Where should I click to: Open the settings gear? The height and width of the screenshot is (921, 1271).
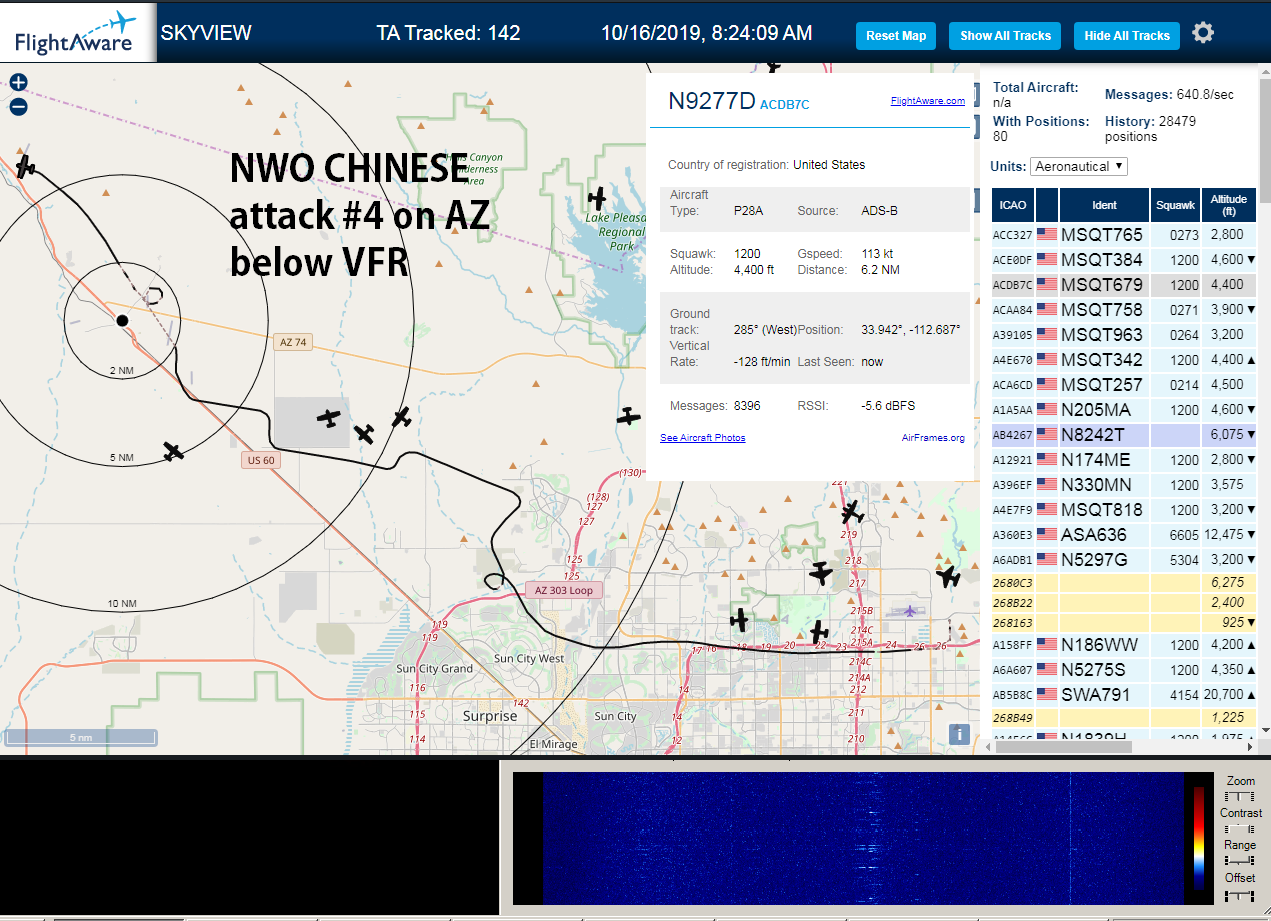[1203, 33]
